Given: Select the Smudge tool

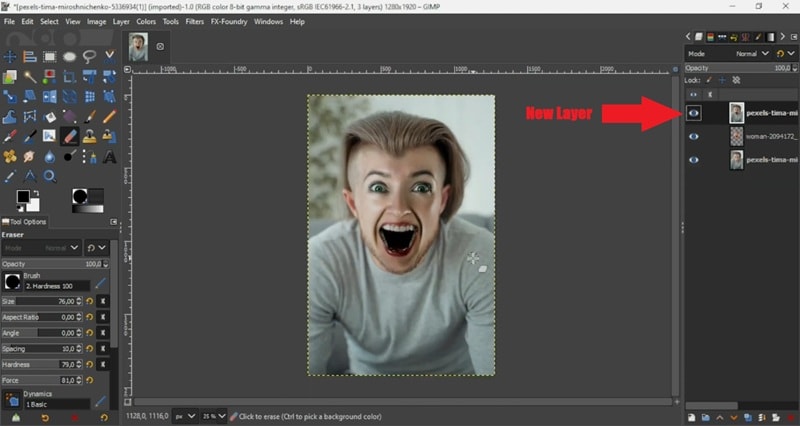Looking at the screenshot, I should point(30,156).
